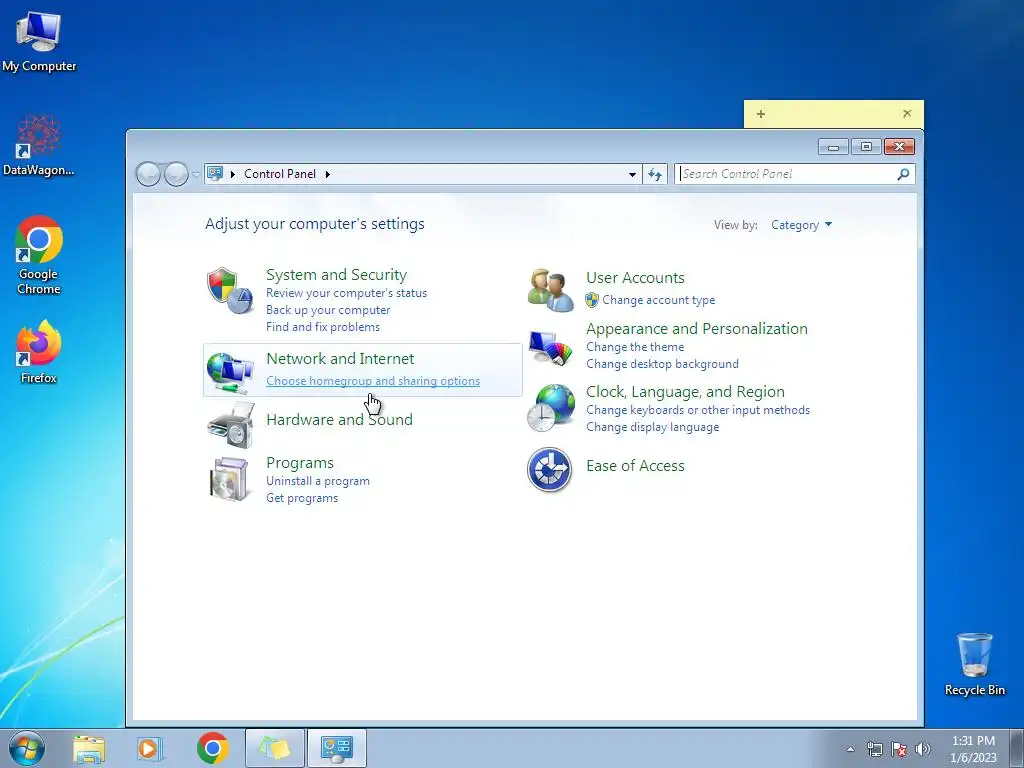Go forward with the Forward arrow button
This screenshot has width=1024, height=768.
click(176, 174)
